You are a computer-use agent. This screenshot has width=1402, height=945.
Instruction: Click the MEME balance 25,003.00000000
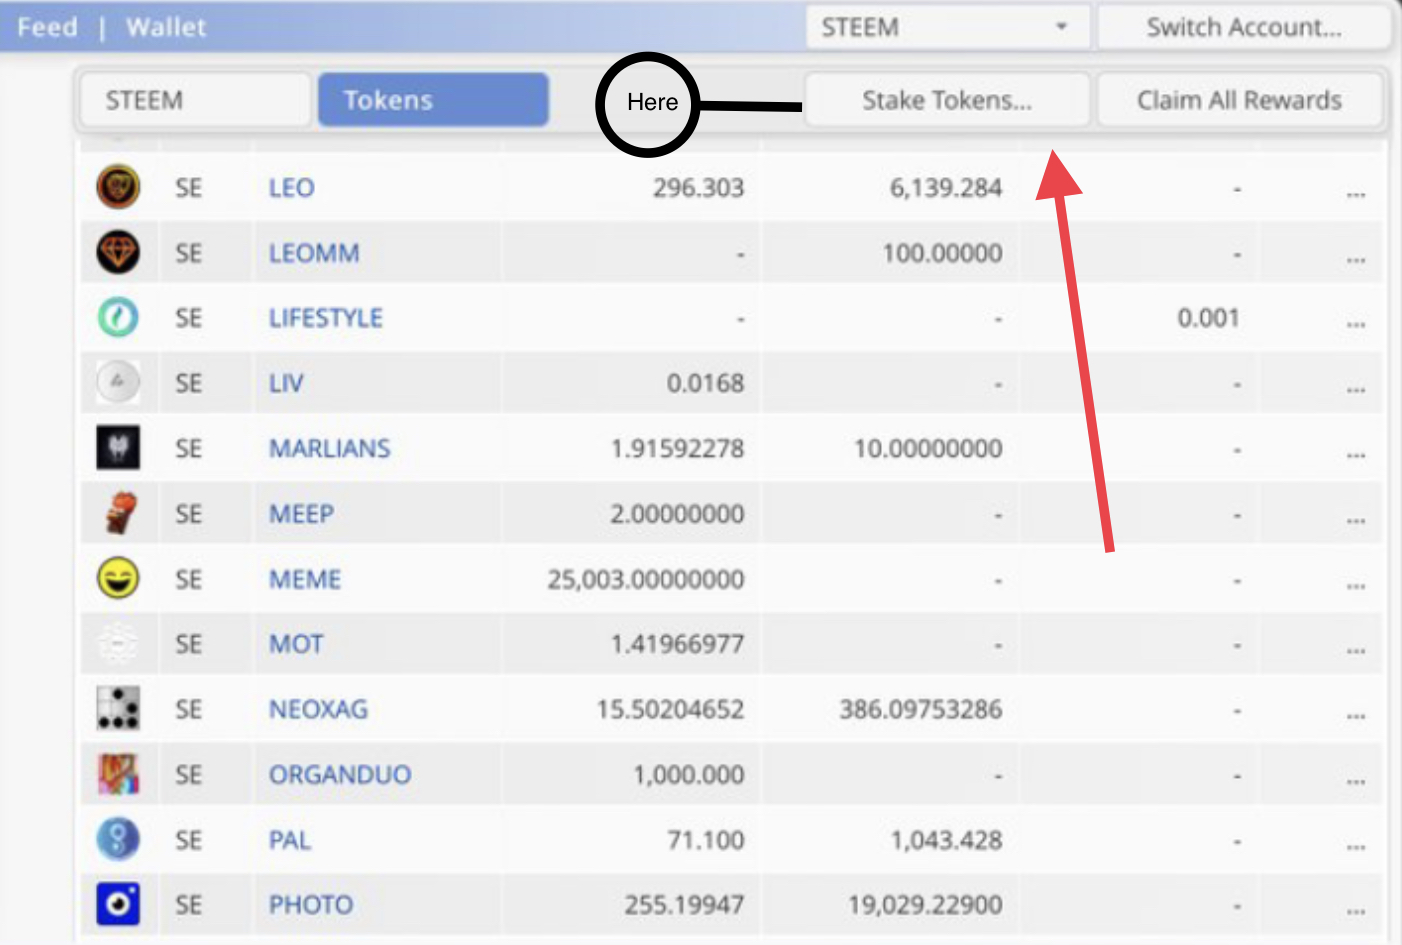tap(646, 579)
